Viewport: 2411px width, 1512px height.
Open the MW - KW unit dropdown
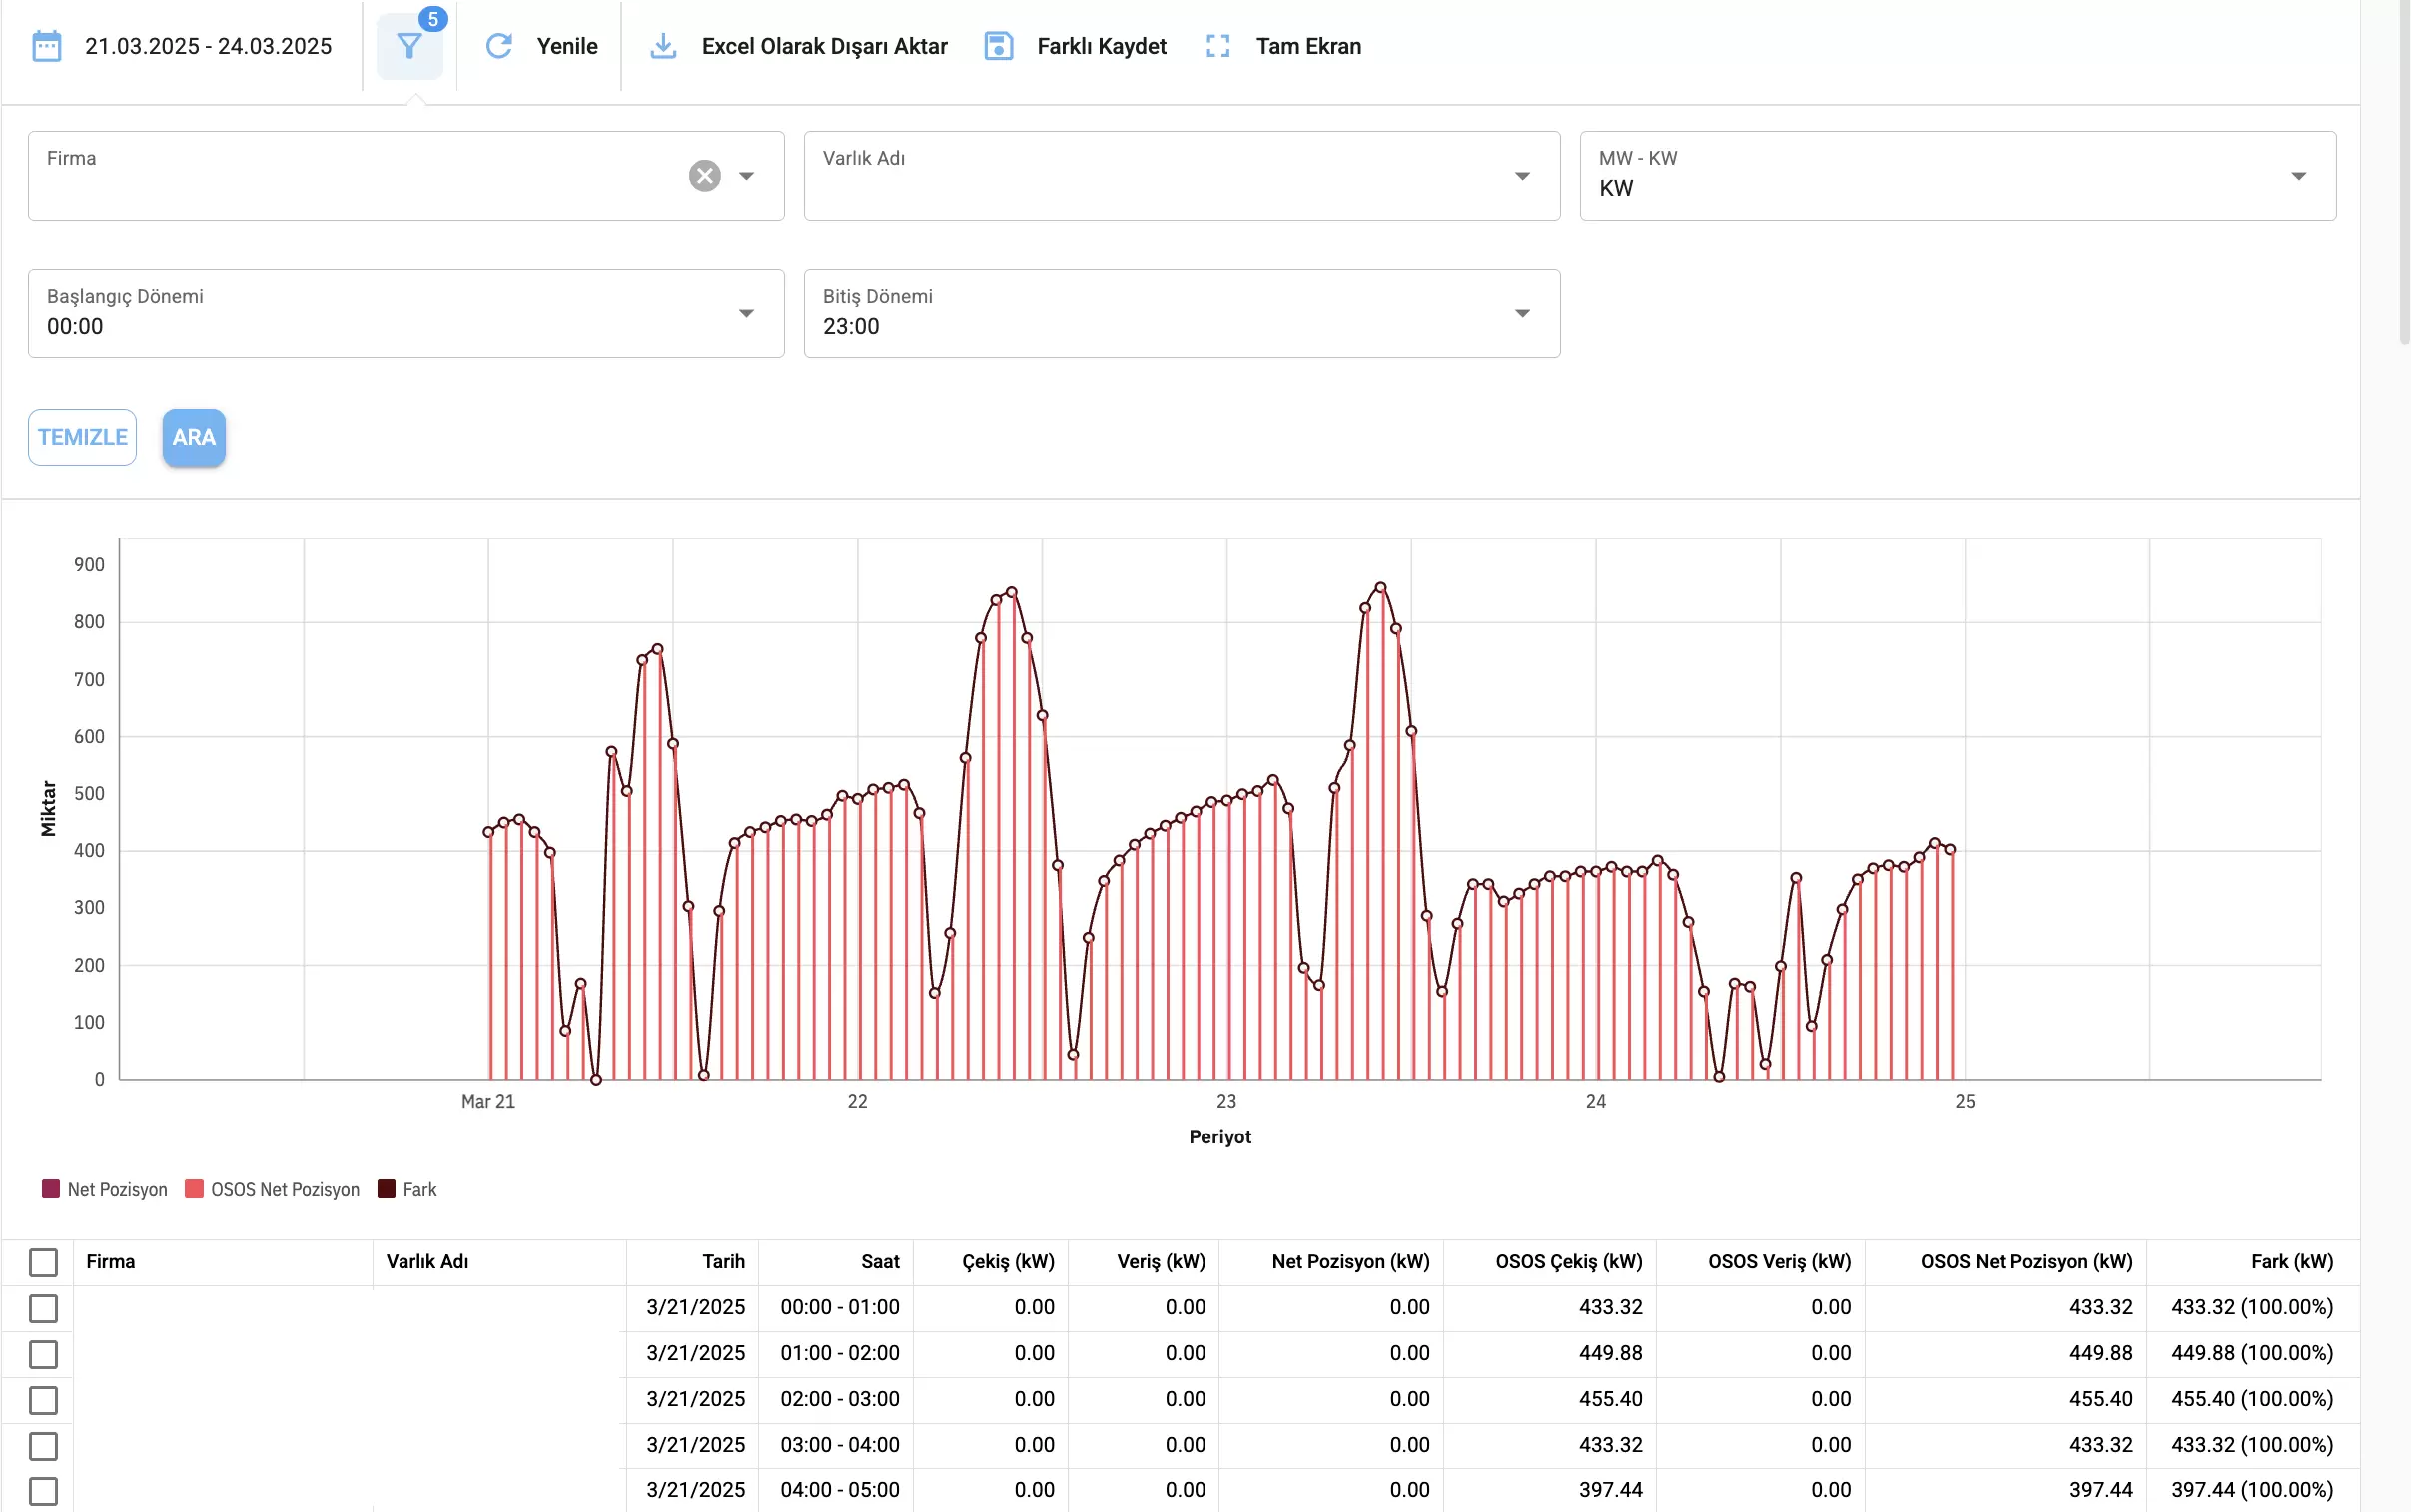[2298, 176]
